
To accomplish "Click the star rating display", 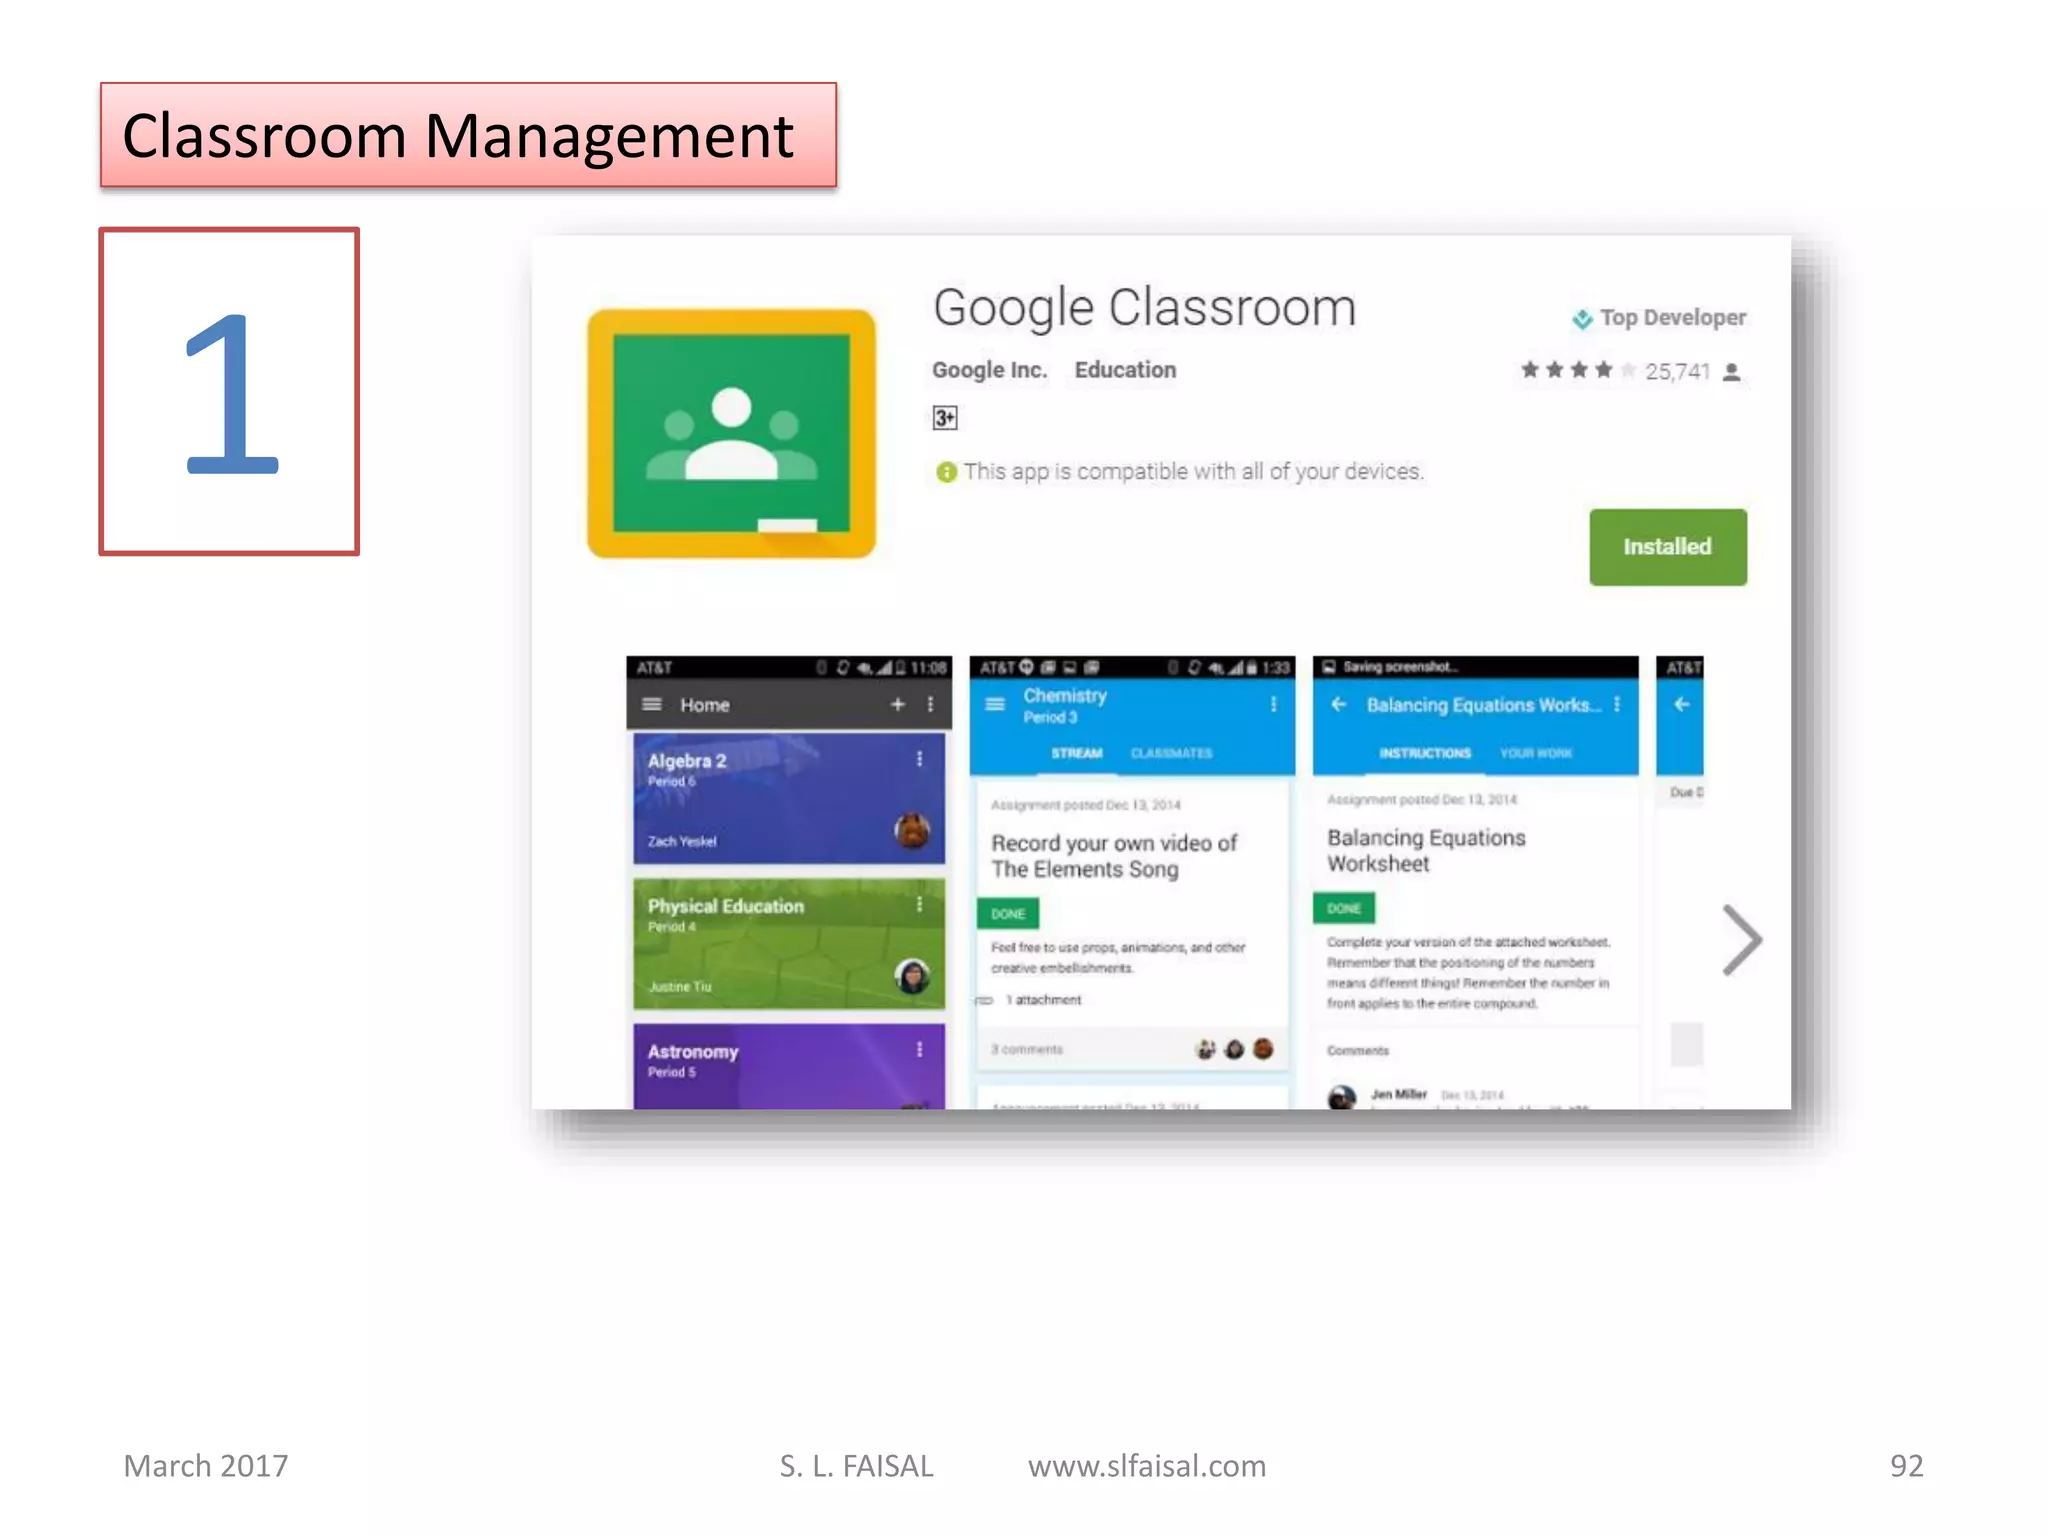I will click(1577, 371).
